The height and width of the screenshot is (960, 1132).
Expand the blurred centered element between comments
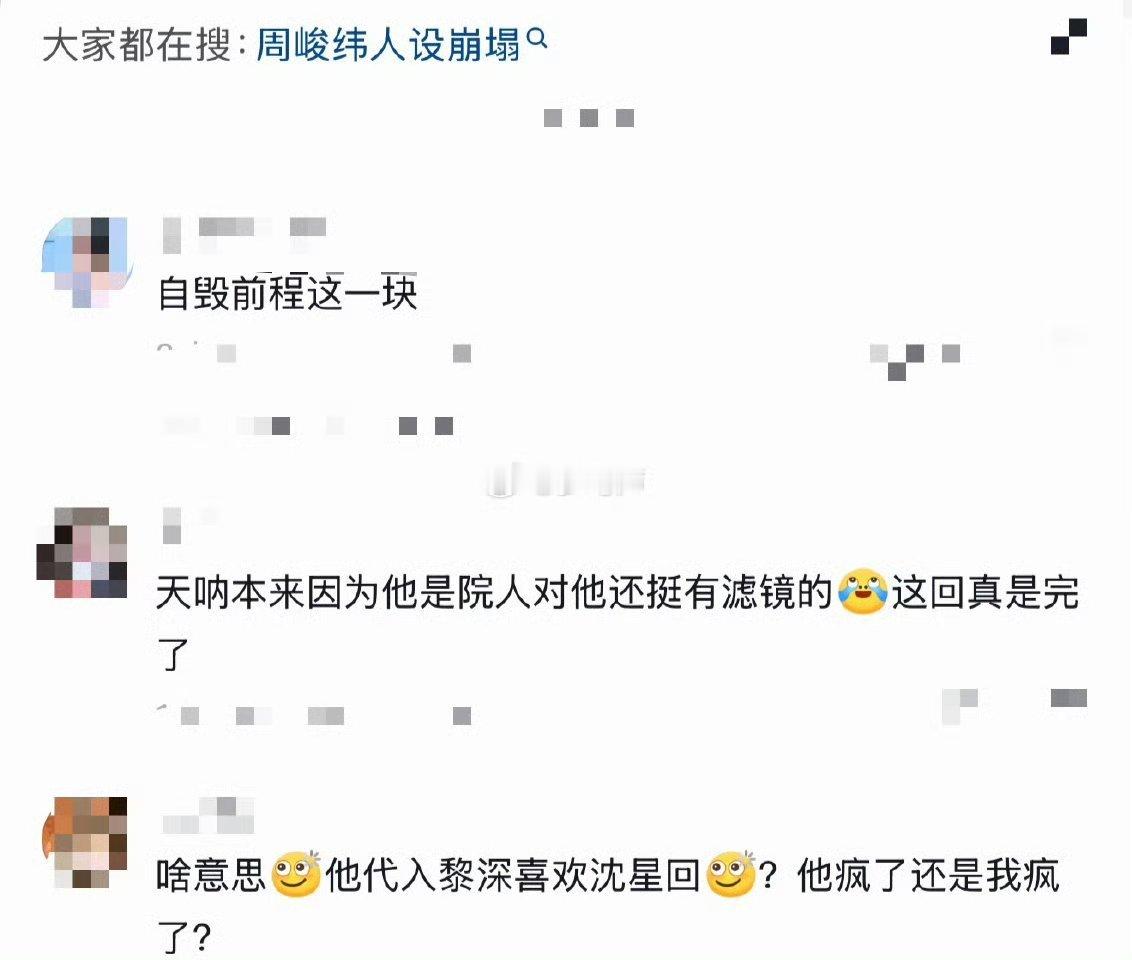pos(566,482)
